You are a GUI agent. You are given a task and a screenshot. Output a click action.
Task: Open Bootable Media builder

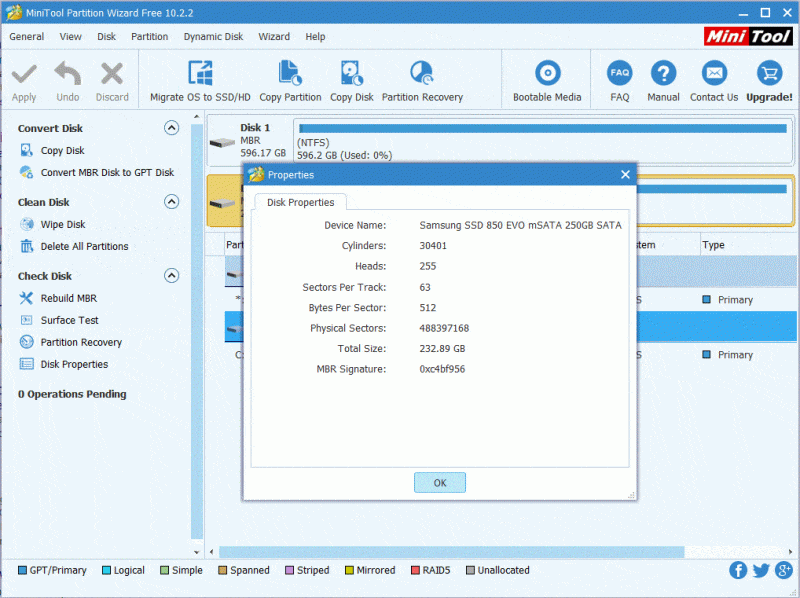click(x=547, y=82)
